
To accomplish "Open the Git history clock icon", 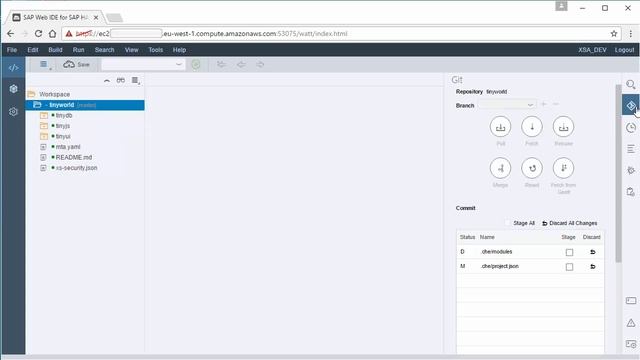I will pos(631,127).
